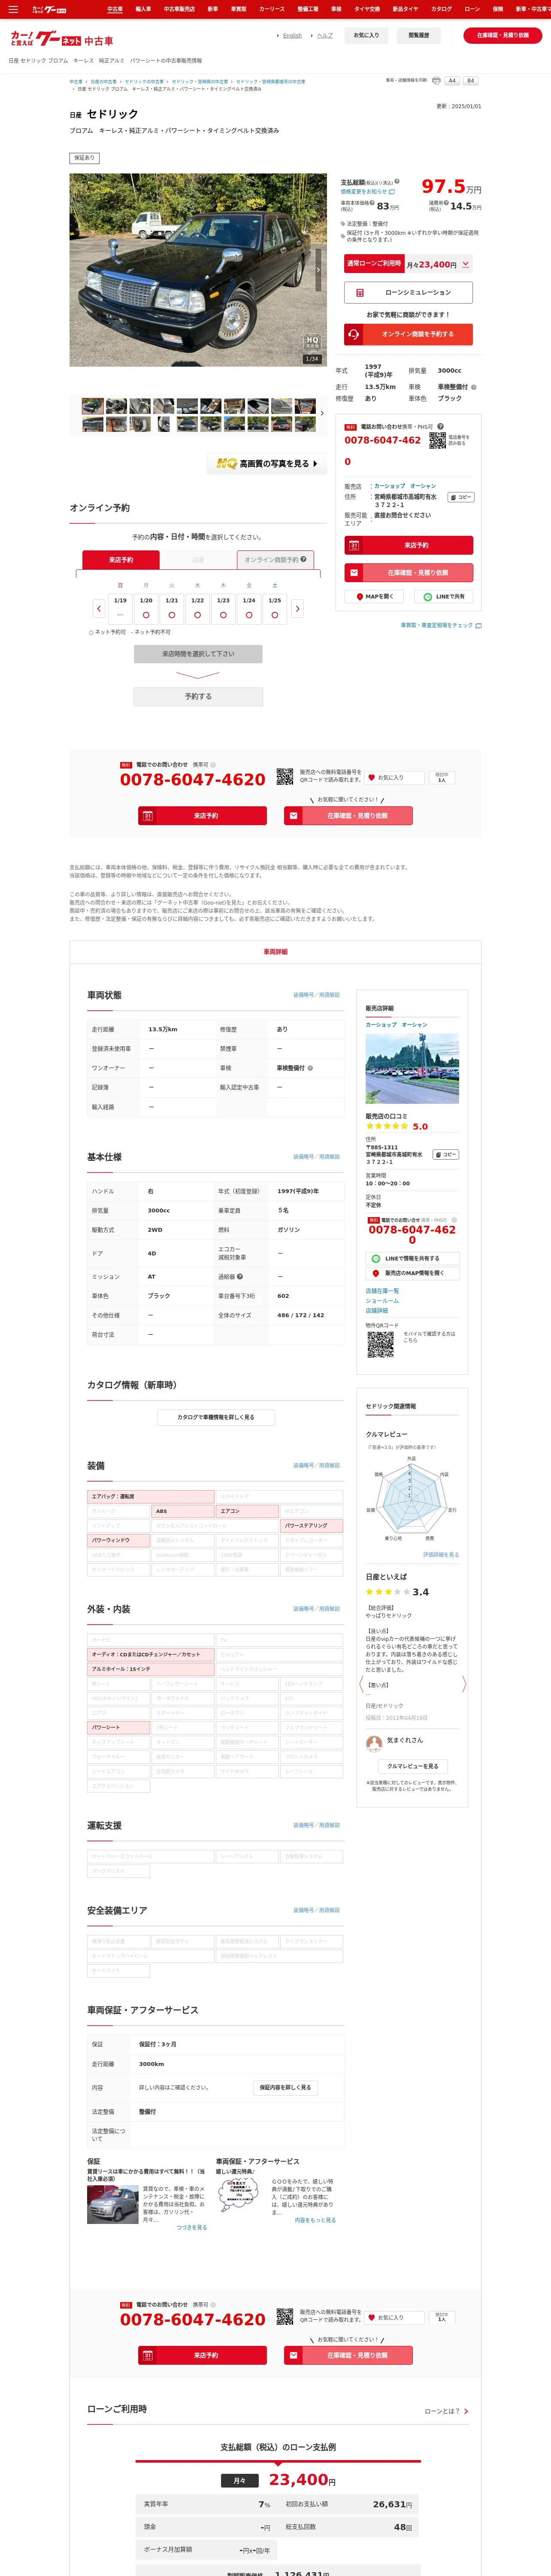Click the printer icon beside A4
Screen dimensions: 551x2576
436,81
